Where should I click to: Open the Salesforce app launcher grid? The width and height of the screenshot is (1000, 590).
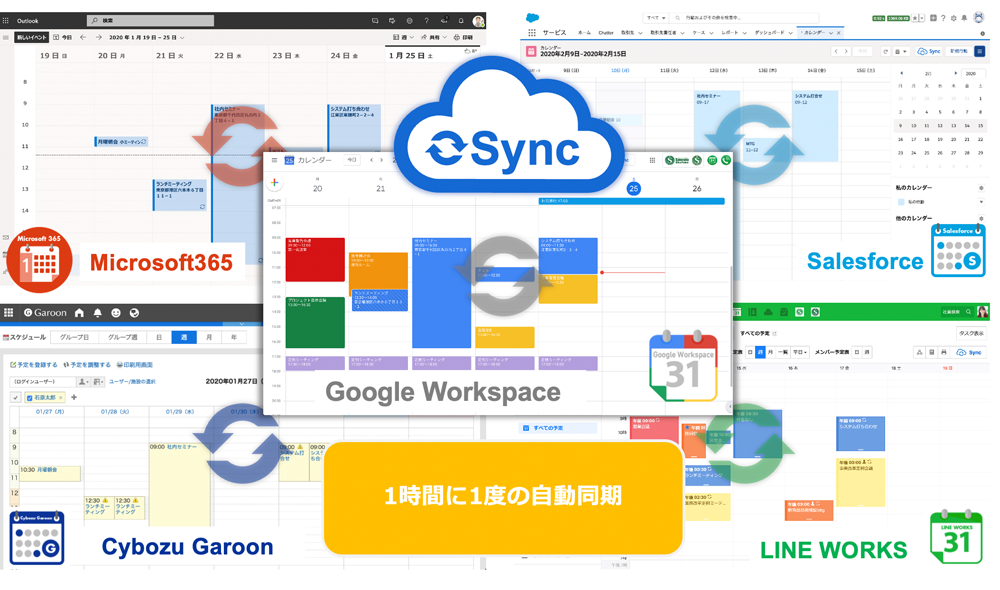[531, 33]
